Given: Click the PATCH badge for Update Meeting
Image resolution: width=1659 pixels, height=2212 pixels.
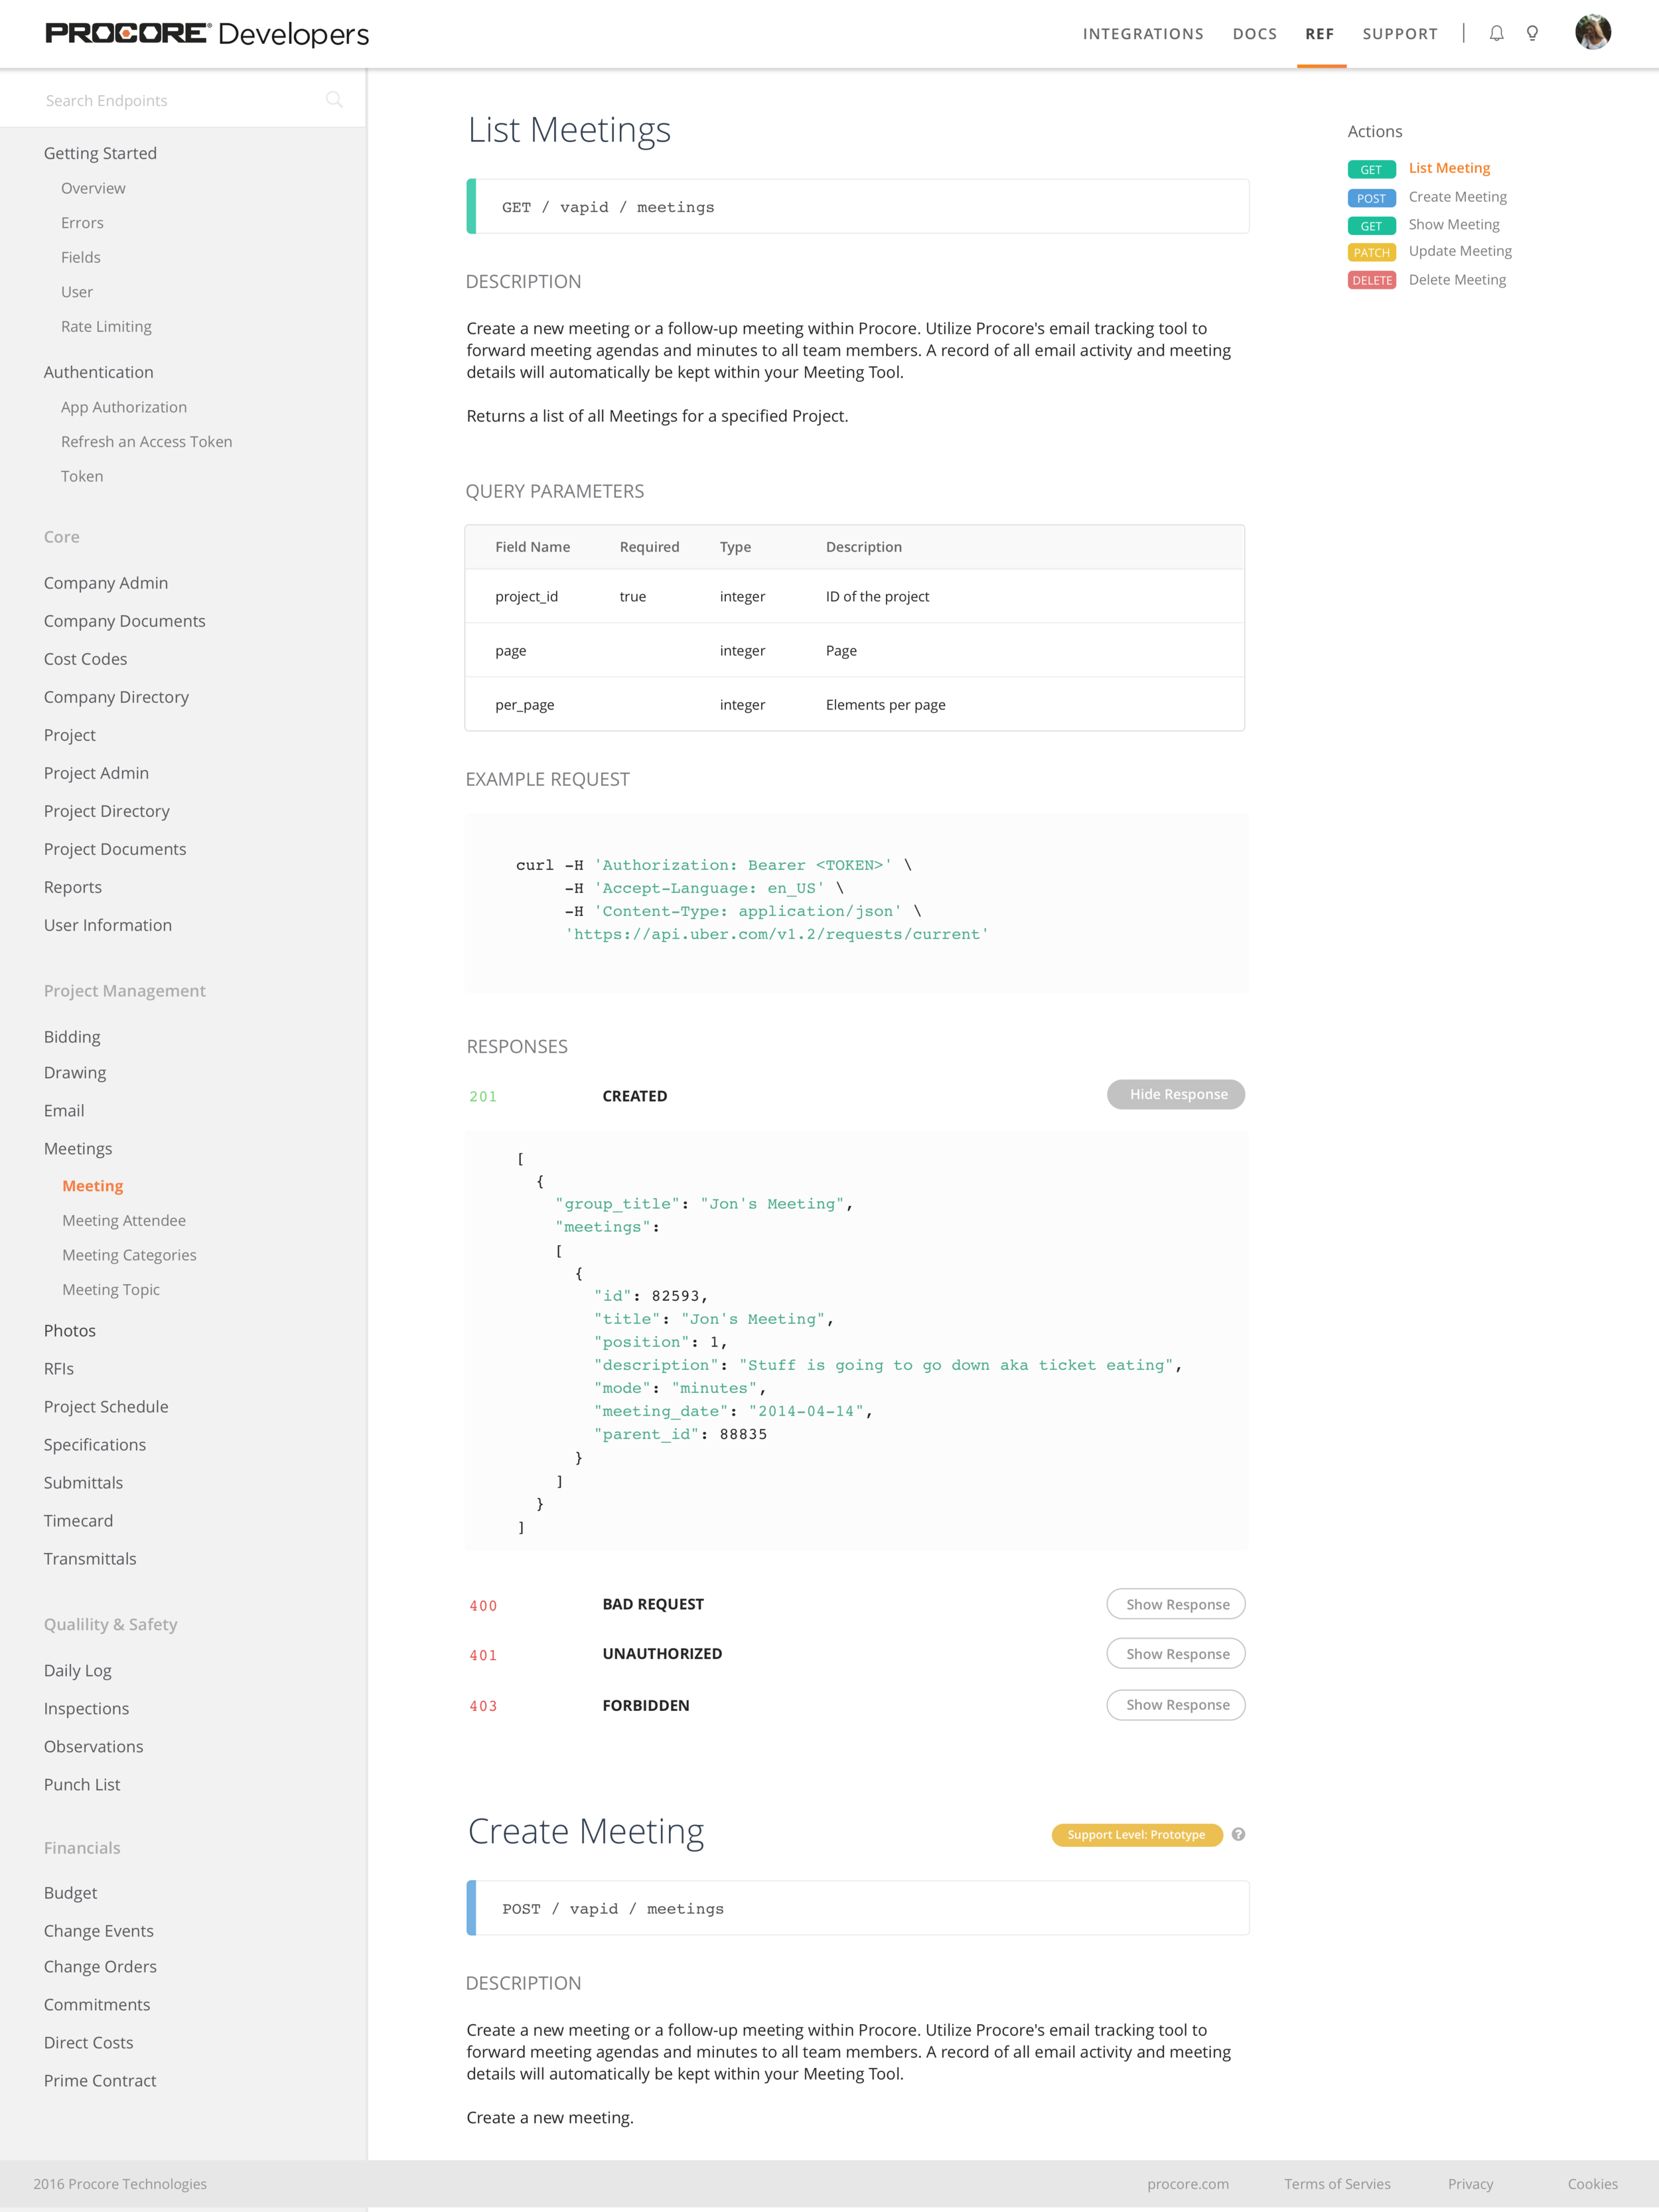Looking at the screenshot, I should point(1371,252).
